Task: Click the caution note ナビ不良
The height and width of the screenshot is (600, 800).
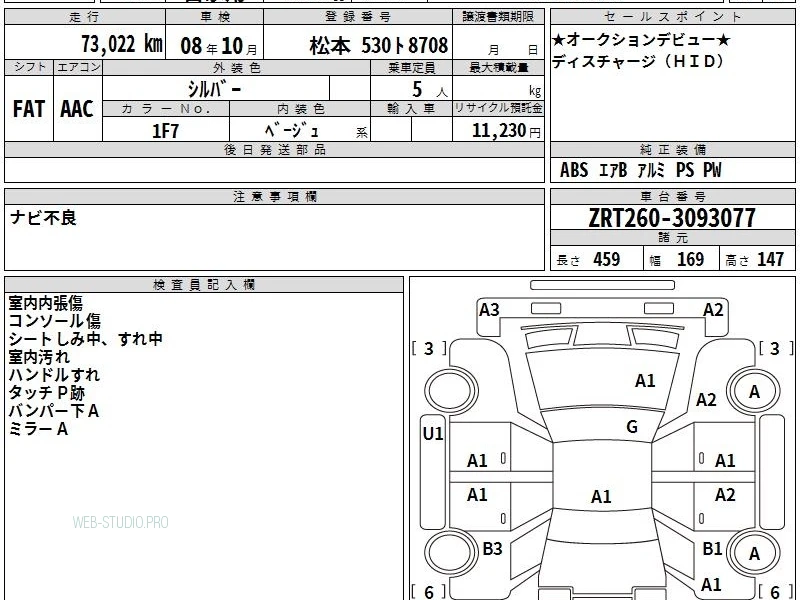Action: [x=43, y=218]
